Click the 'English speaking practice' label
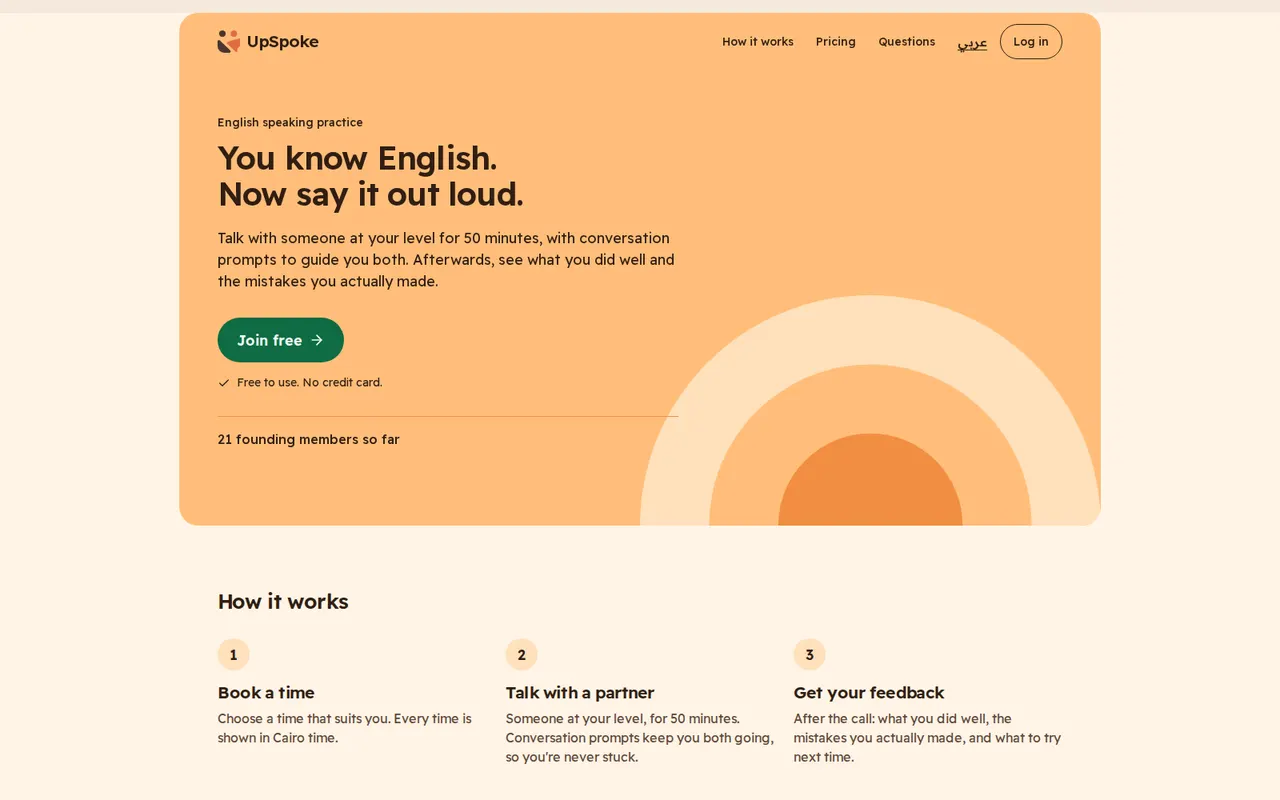This screenshot has width=1280, height=800. click(290, 122)
